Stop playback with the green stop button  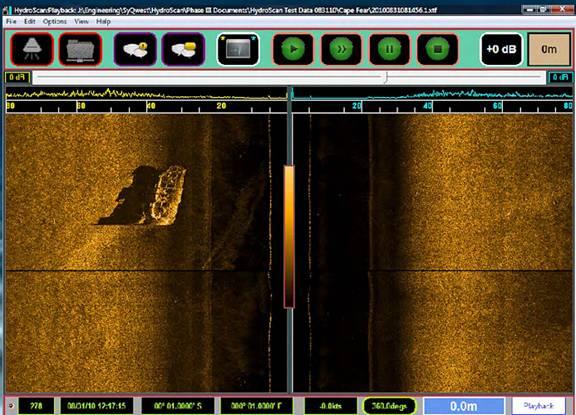tap(438, 49)
